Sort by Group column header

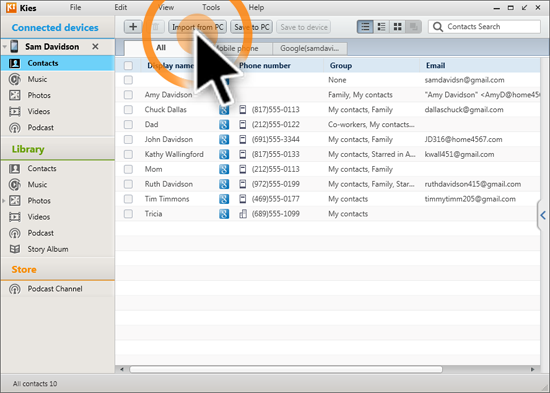[341, 66]
